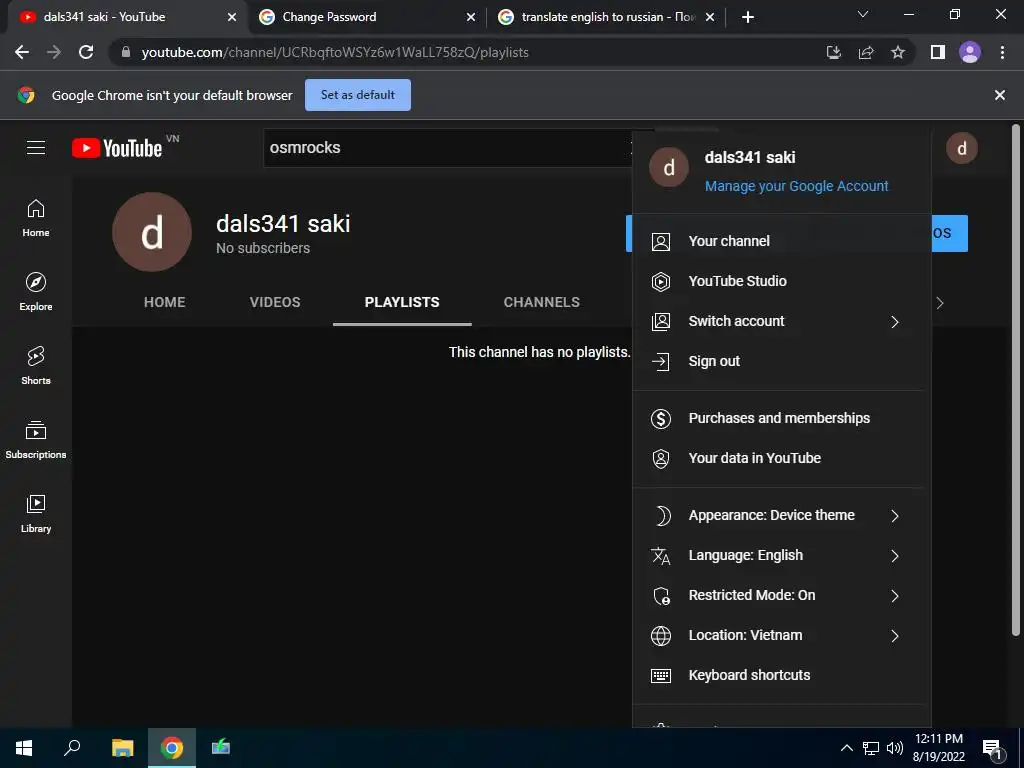Open Explore in the sidebar
The image size is (1024, 768).
[36, 292]
